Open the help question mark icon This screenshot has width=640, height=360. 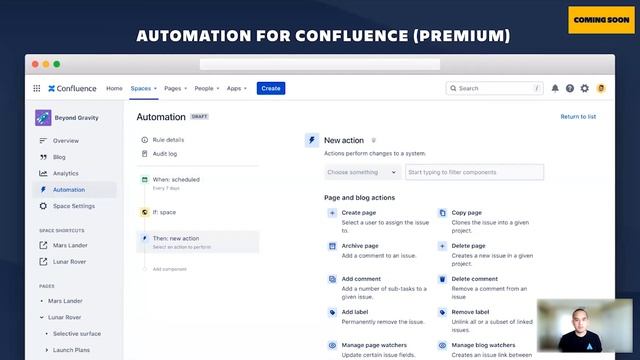(x=570, y=88)
